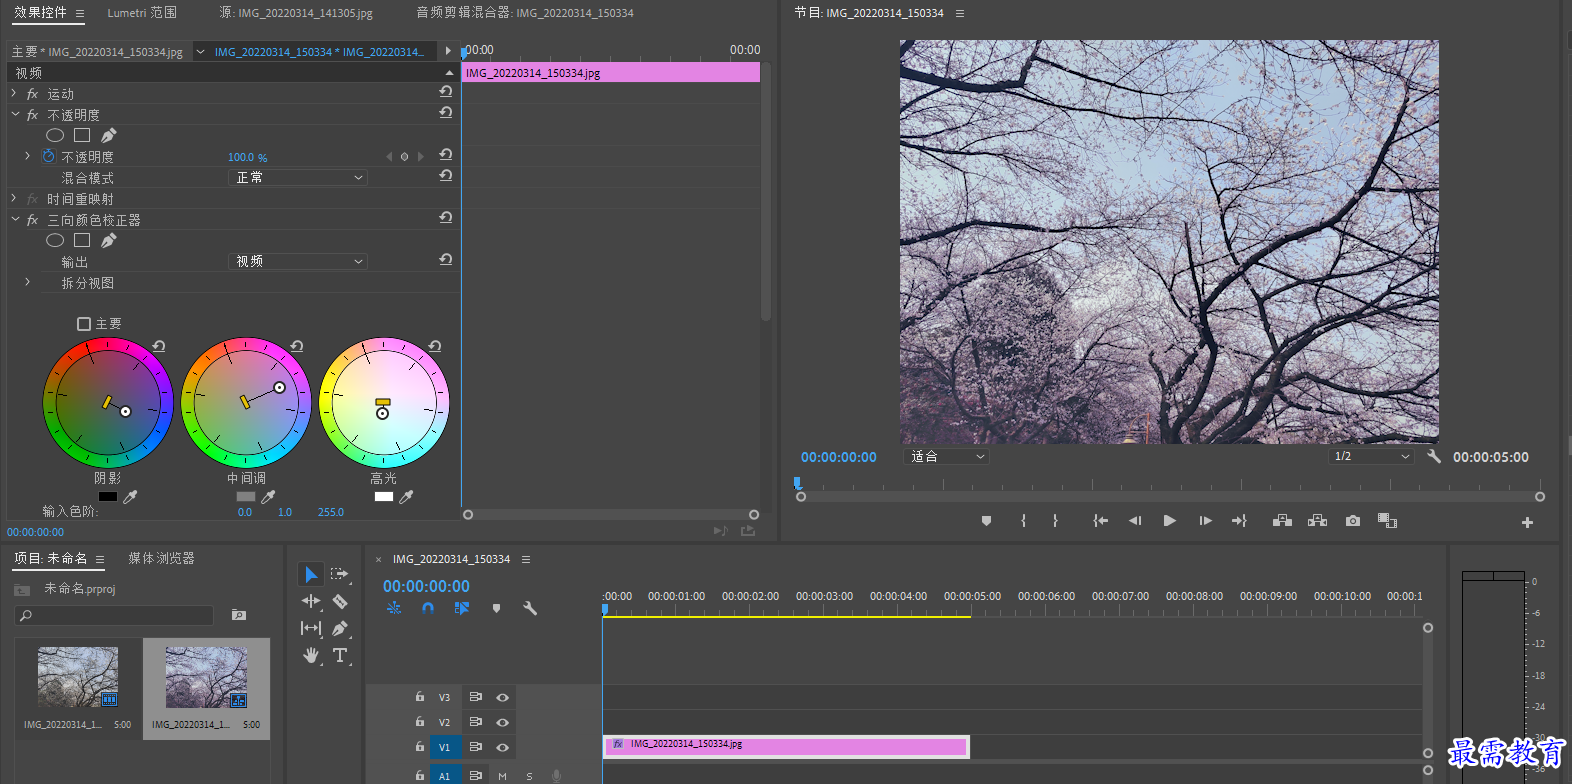This screenshot has height=784, width=1572.
Task: Click Mark Out bracket button
Action: tap(1055, 521)
